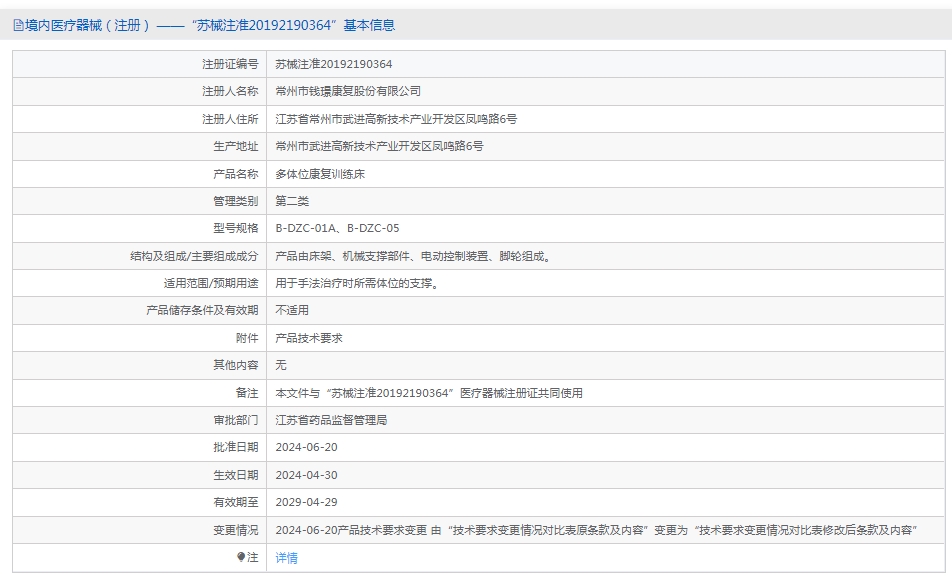Select approval date 2024-06-20
The width and height of the screenshot is (952, 582).
(x=307, y=447)
